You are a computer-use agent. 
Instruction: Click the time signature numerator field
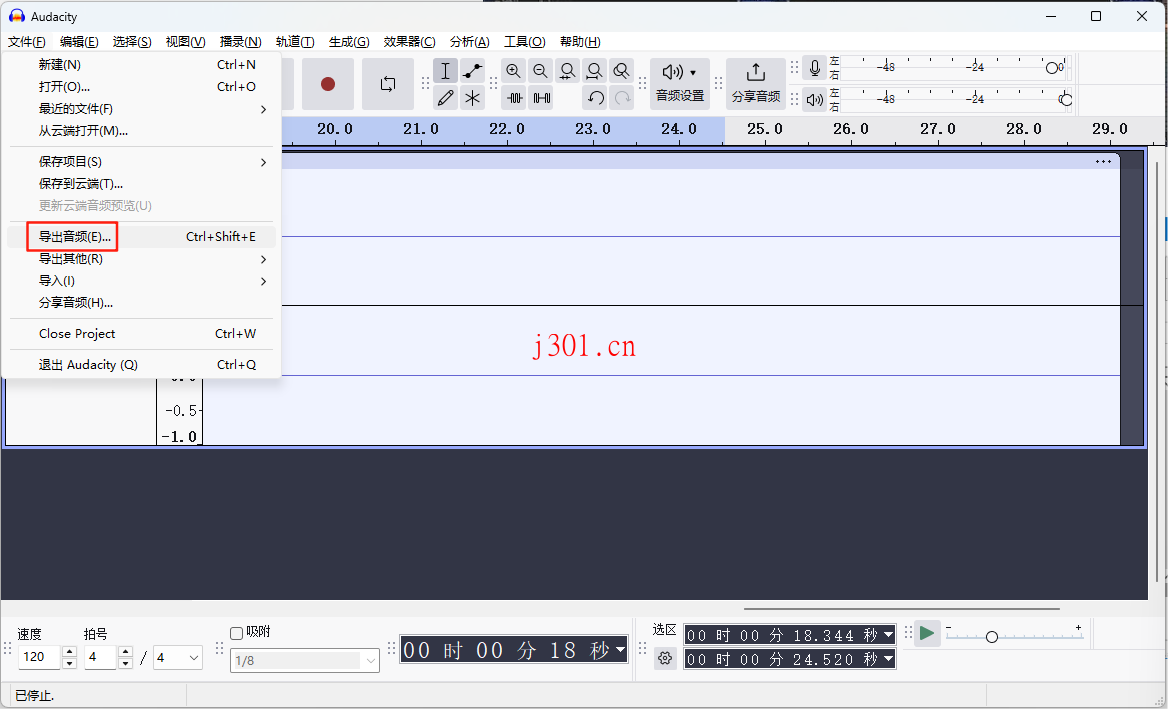click(x=101, y=658)
